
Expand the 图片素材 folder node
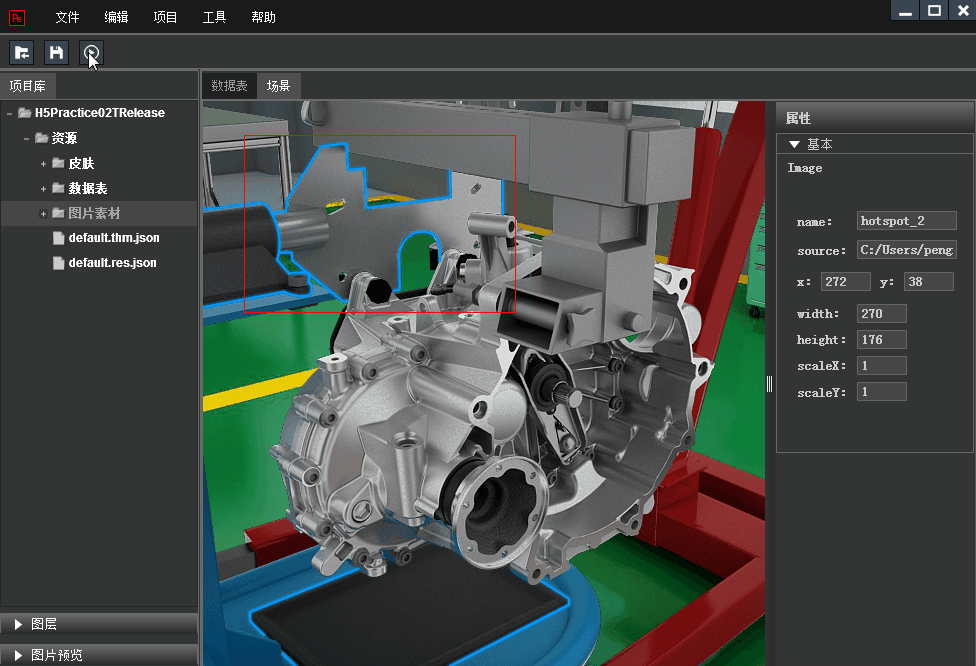[x=43, y=213]
